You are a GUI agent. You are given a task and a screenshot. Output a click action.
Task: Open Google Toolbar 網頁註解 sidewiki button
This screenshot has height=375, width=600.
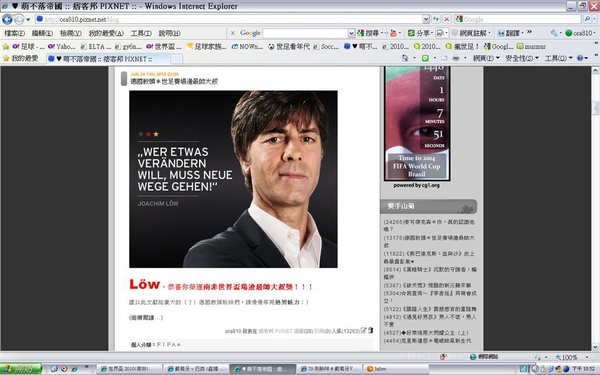click(x=471, y=33)
